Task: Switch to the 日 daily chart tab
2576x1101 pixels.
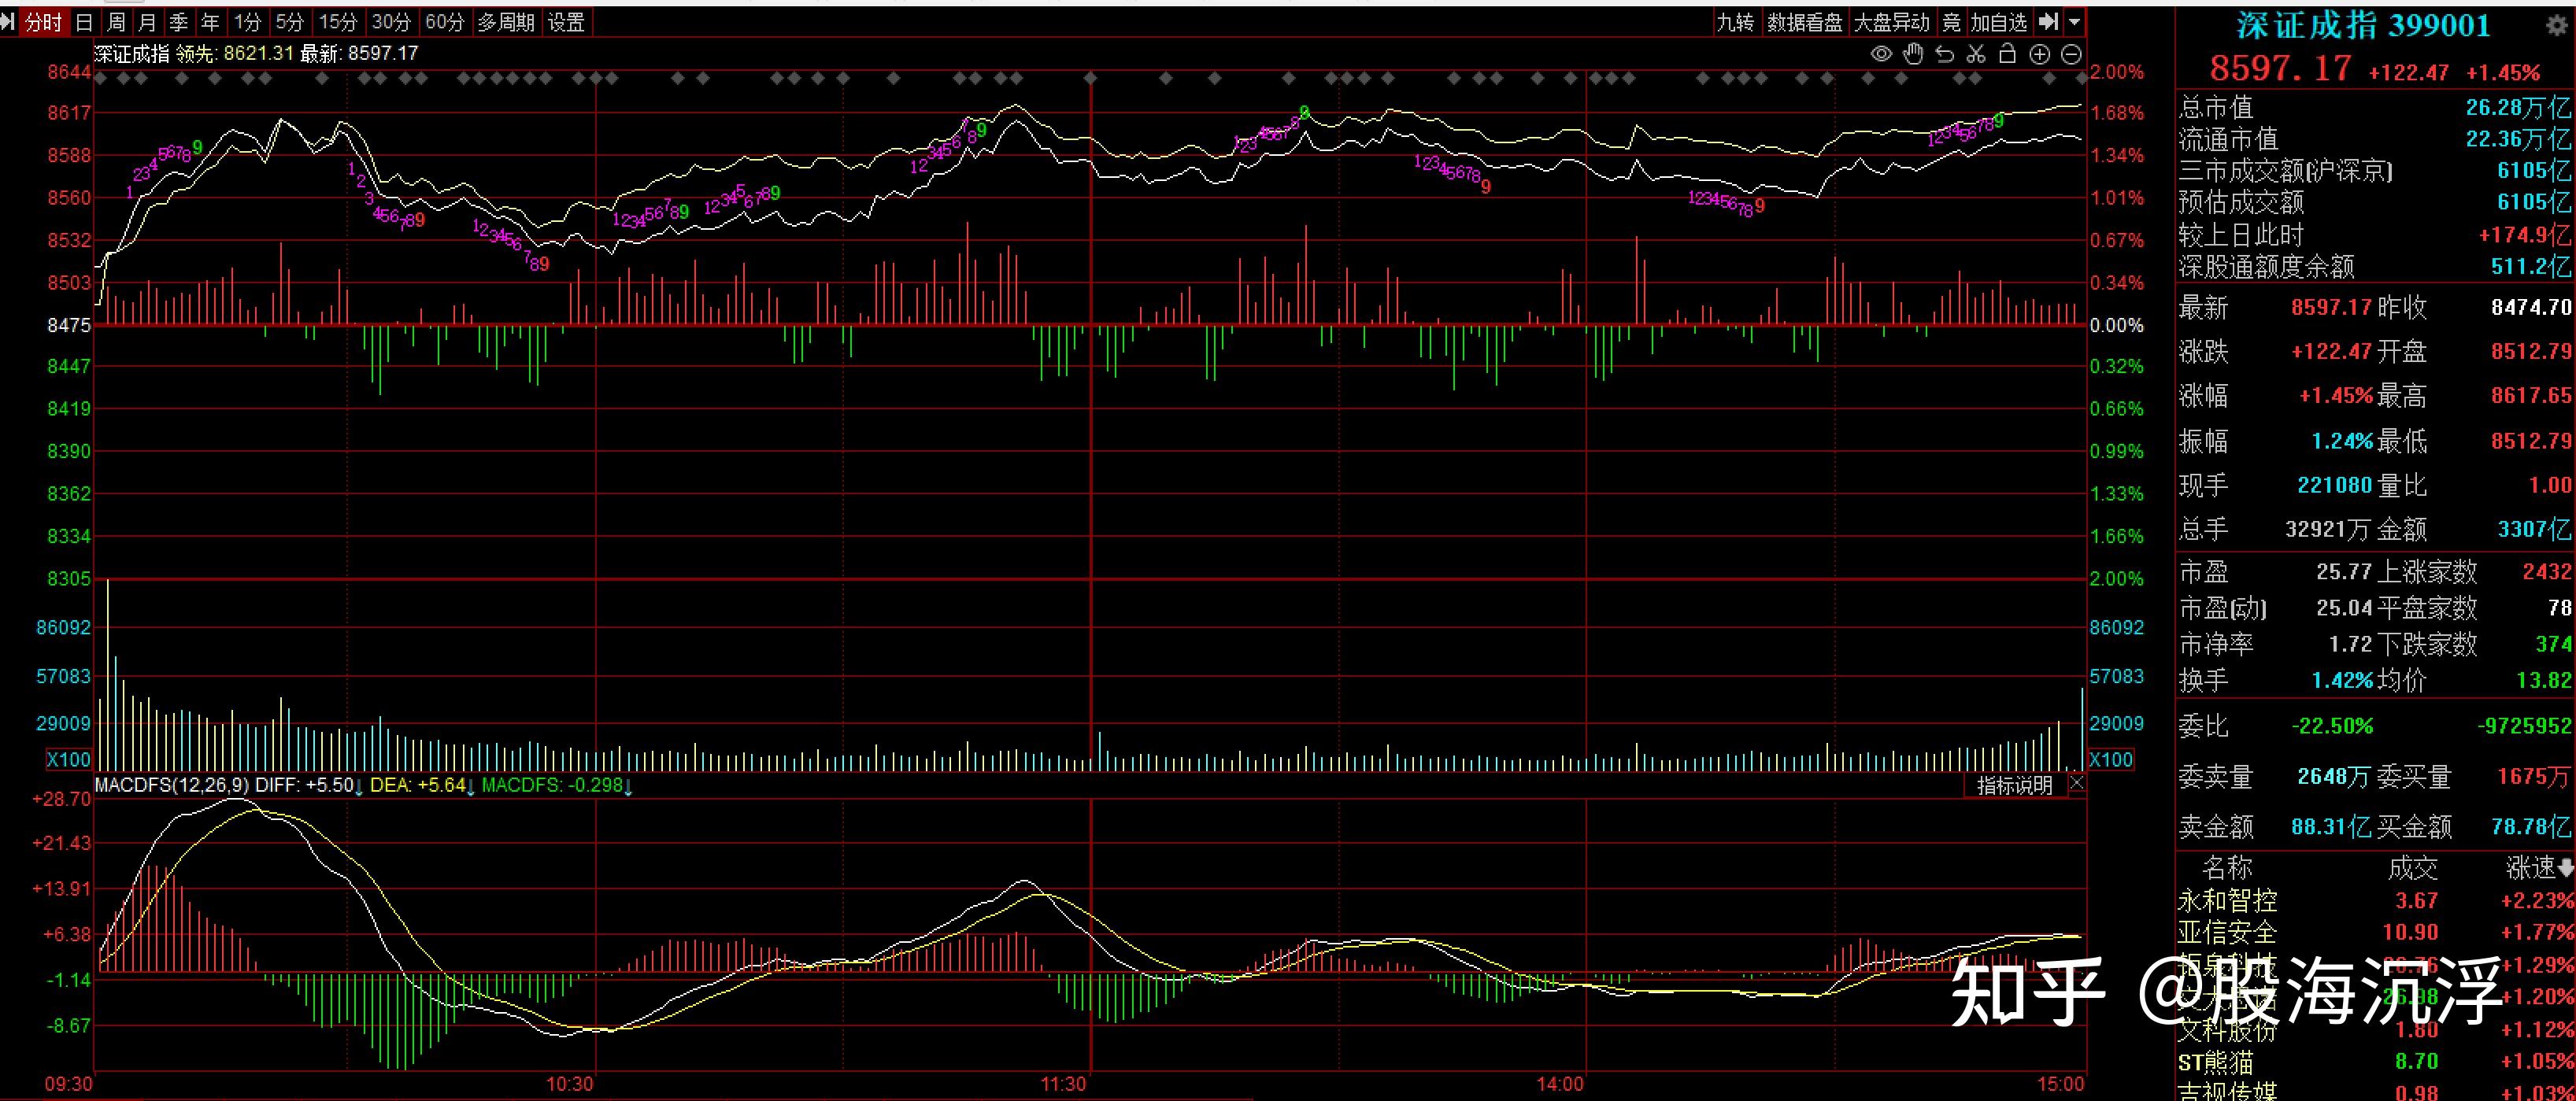Action: [84, 22]
